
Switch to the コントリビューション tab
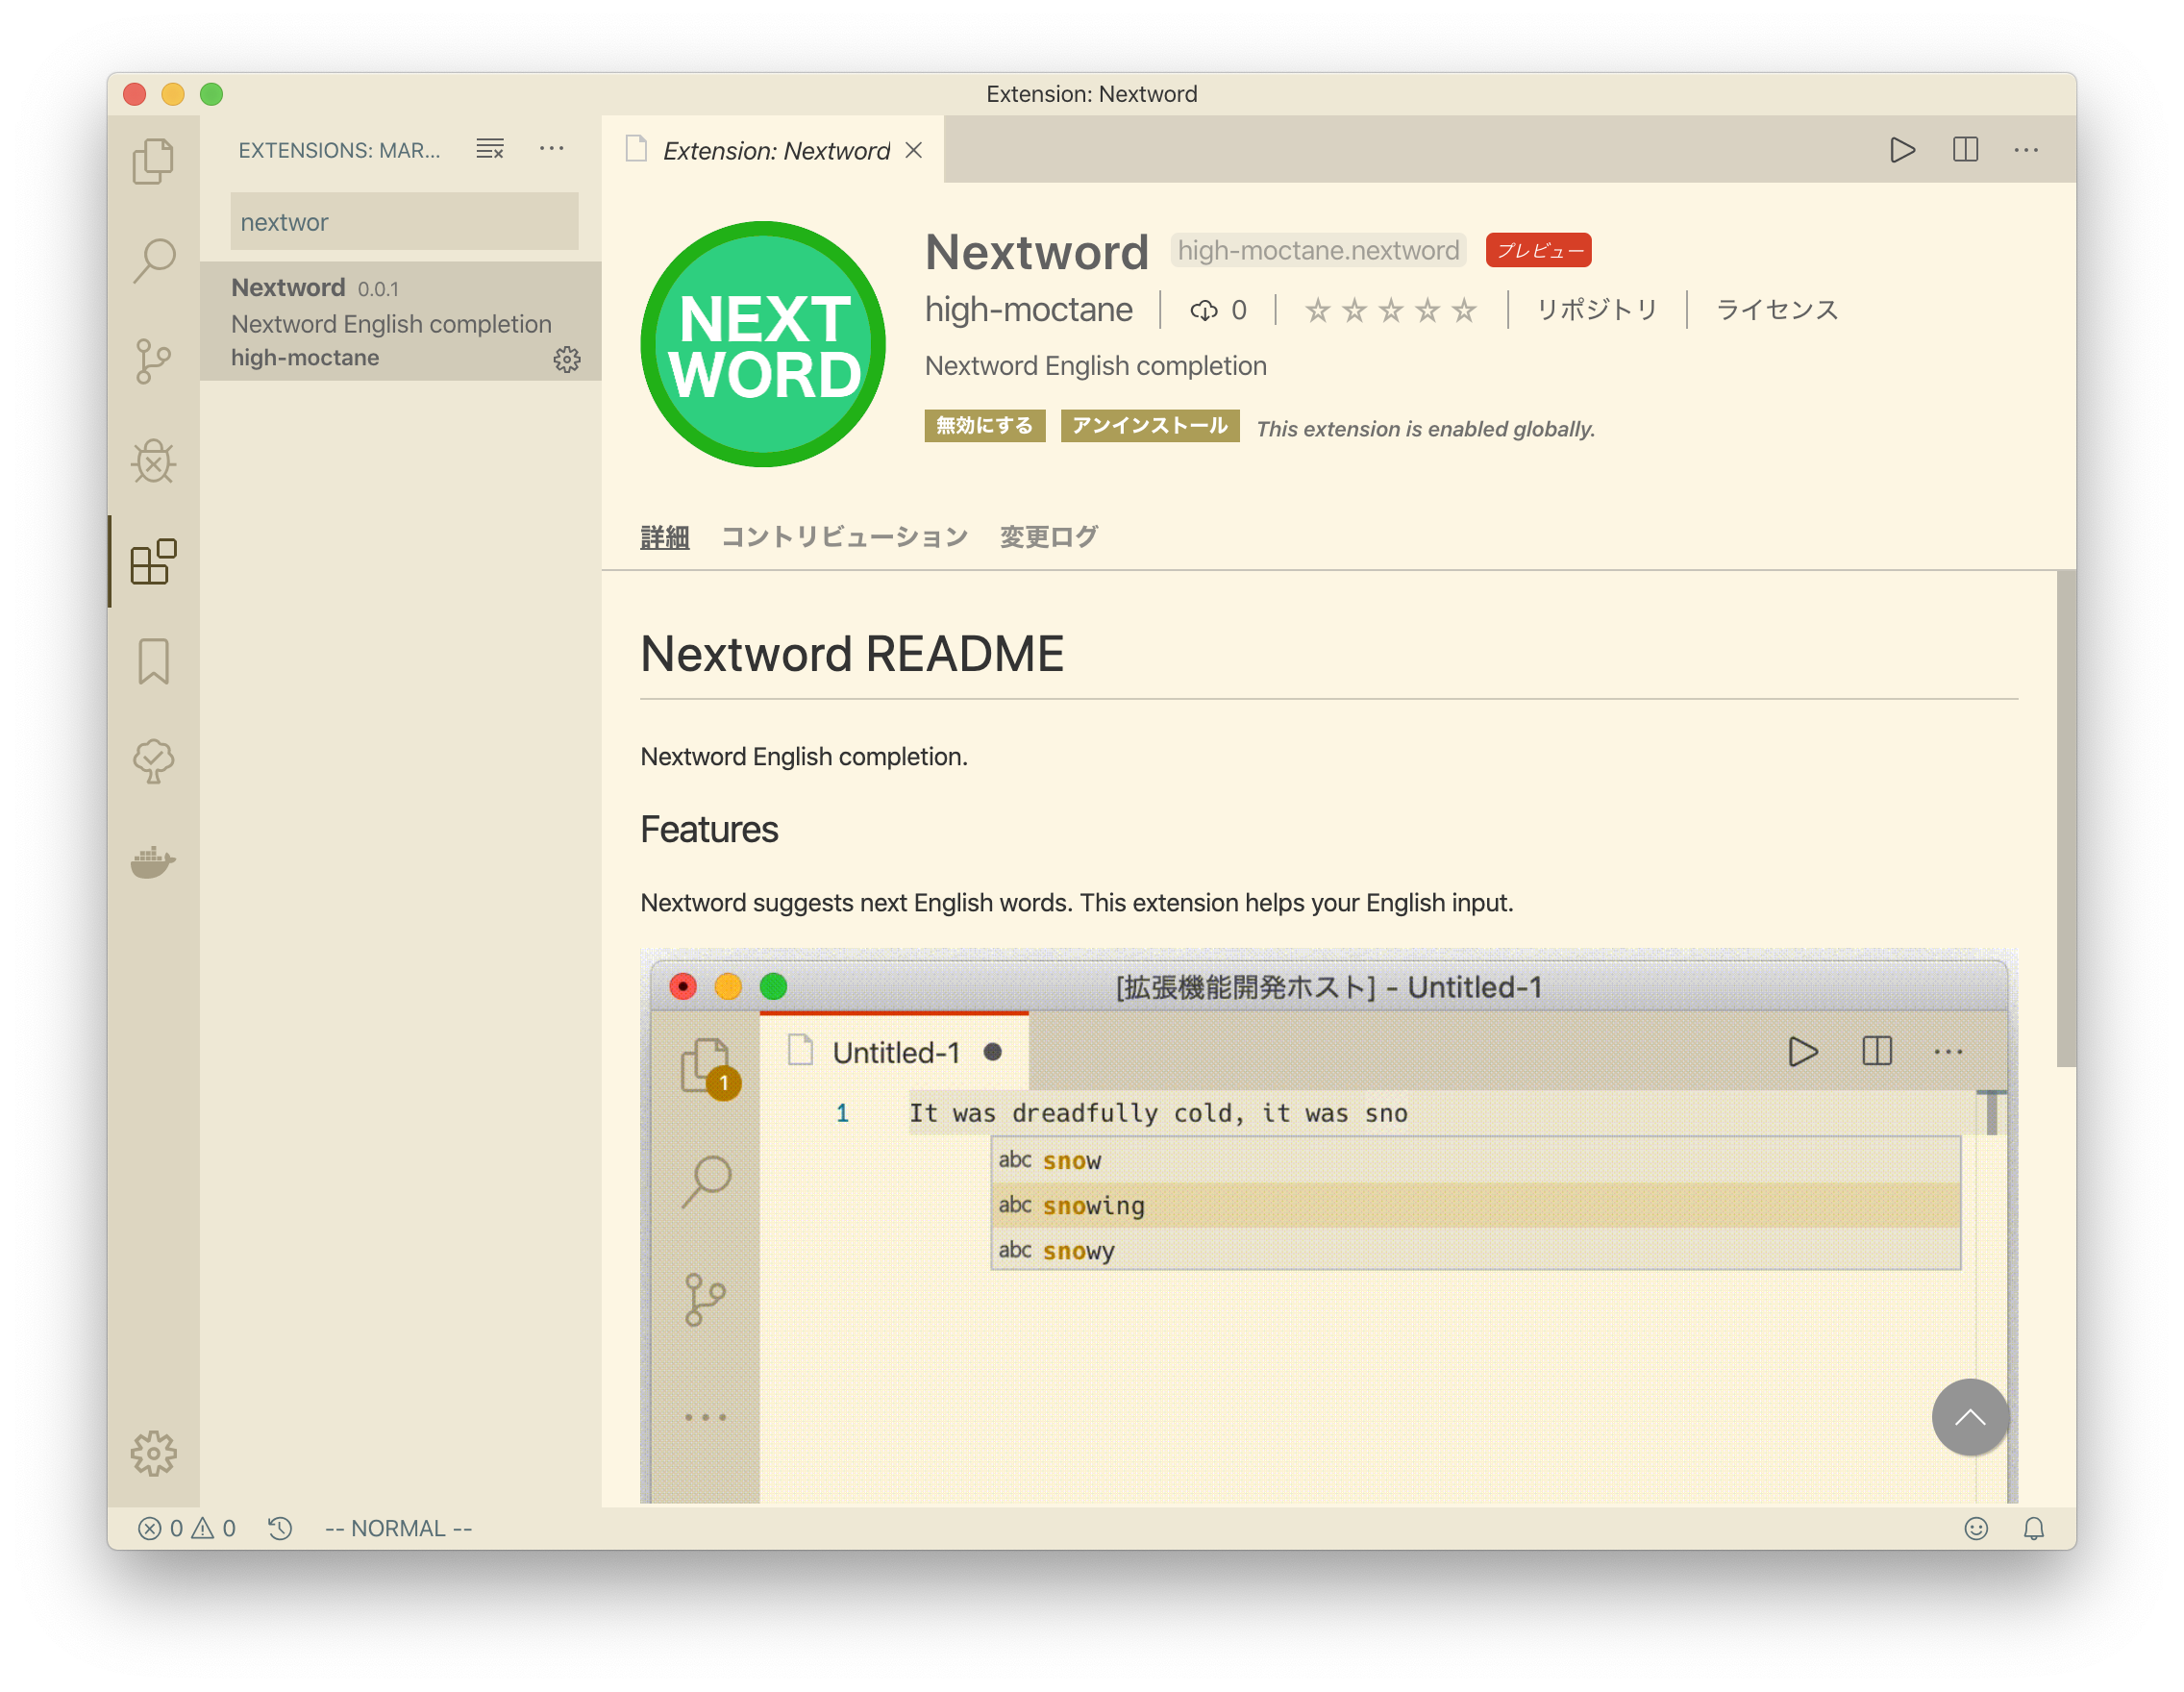(845, 537)
